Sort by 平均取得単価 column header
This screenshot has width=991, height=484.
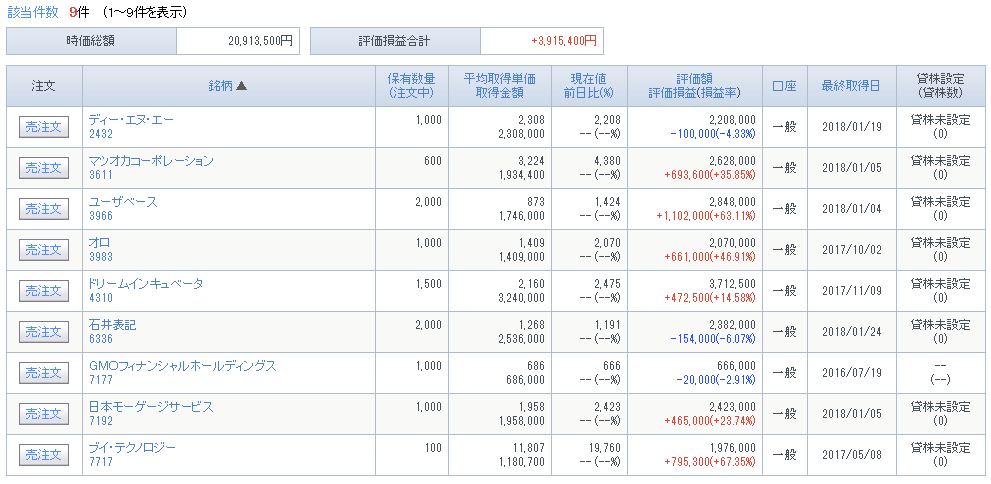(x=499, y=80)
